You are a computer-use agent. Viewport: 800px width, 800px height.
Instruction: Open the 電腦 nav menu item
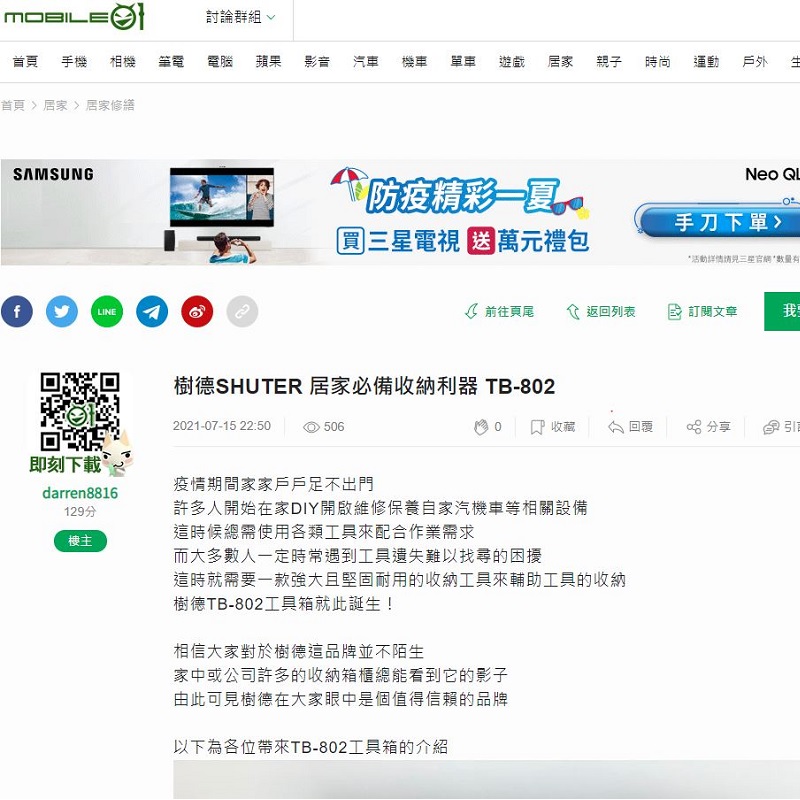pyautogui.click(x=220, y=62)
